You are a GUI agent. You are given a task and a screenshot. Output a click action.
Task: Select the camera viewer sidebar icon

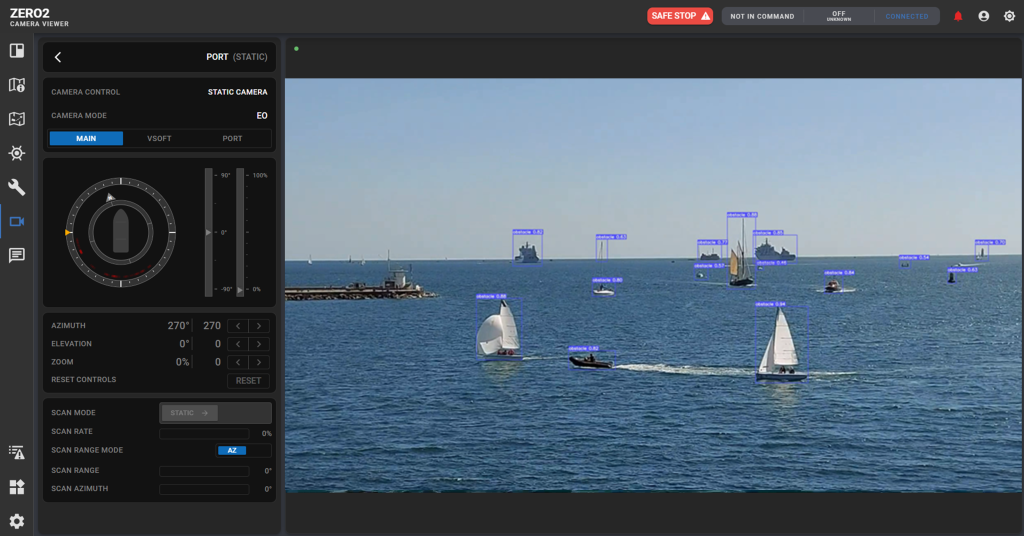click(17, 221)
